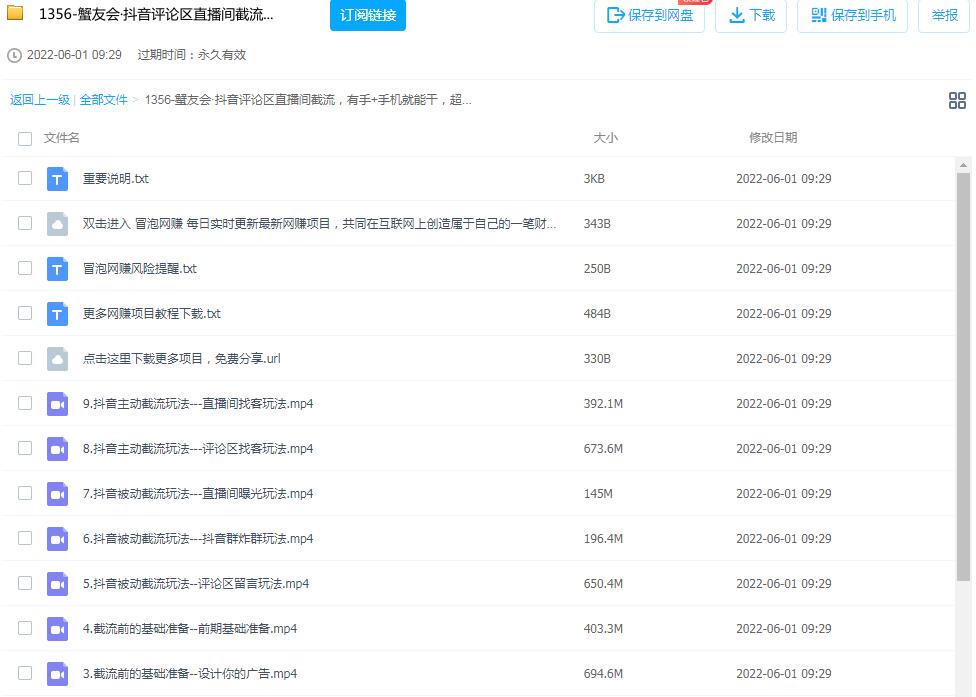This screenshot has width=976, height=697.
Task: Open 4.截流前的基础准备--前期基础准备.mp4
Action: point(190,629)
